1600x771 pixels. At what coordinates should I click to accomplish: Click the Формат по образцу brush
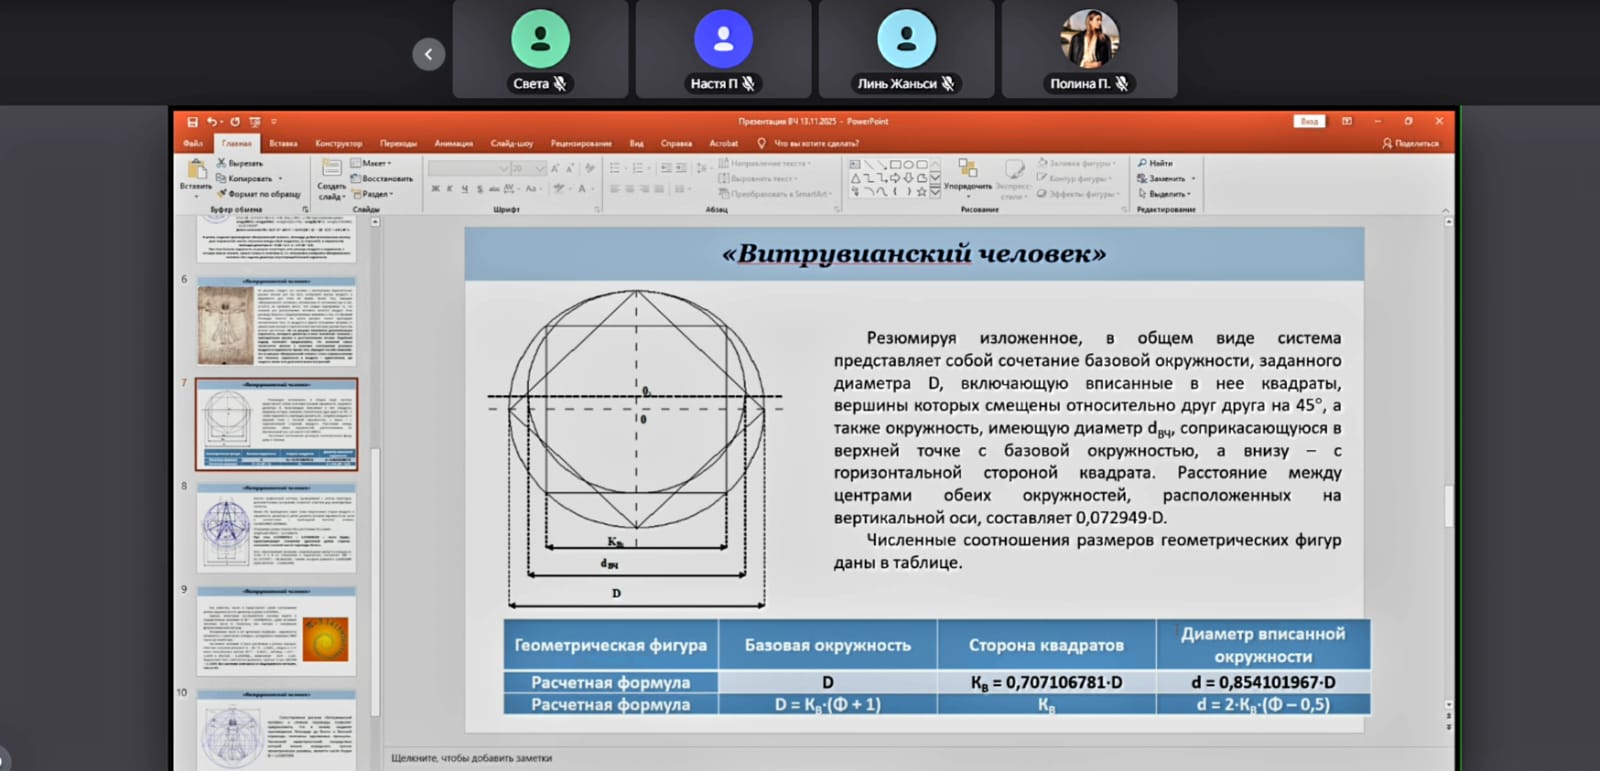coord(223,194)
